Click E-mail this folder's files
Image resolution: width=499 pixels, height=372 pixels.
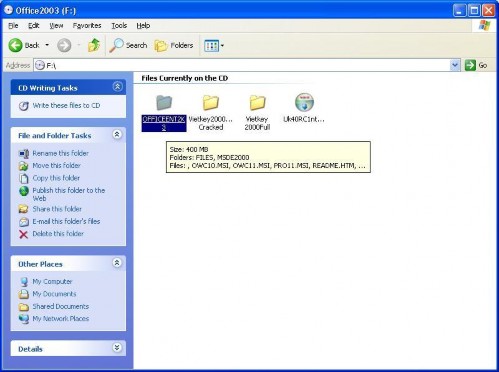(x=66, y=221)
